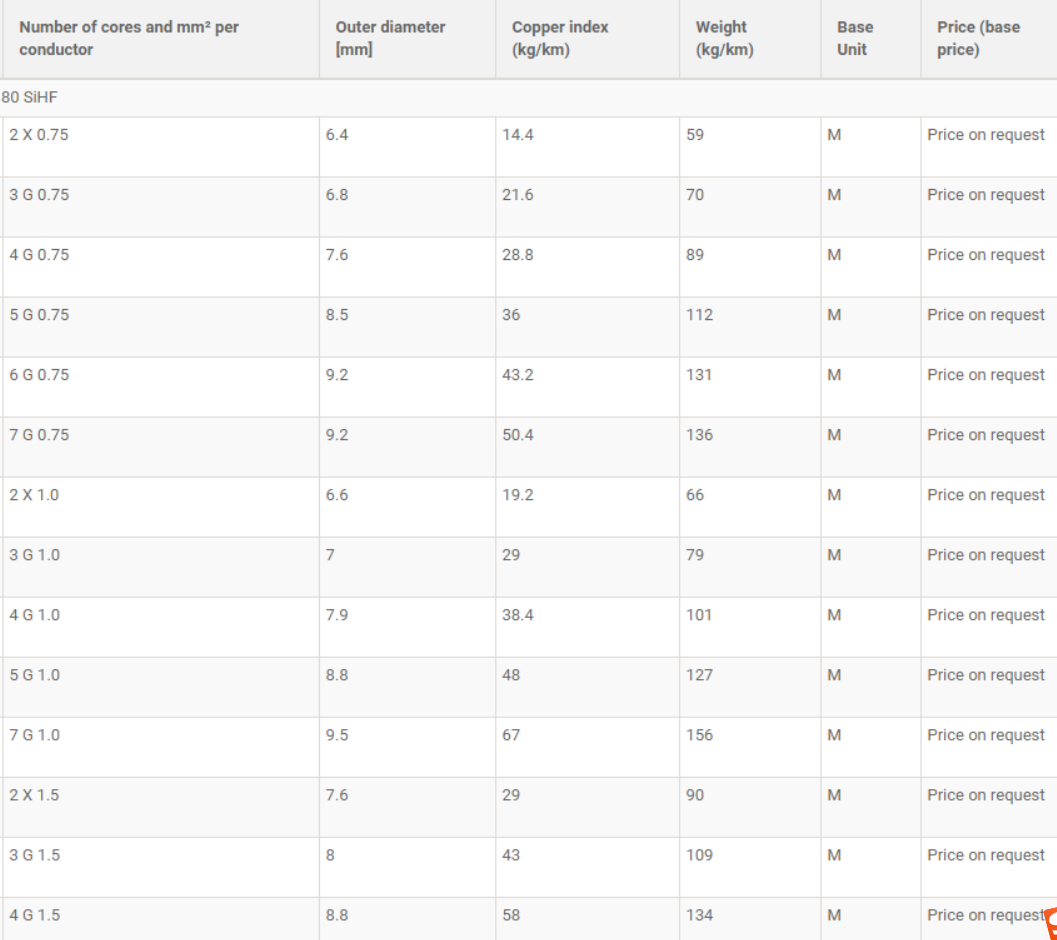Image resolution: width=1057 pixels, height=940 pixels.
Task: Open price request for 3 G 1.5
Action: tap(985, 855)
